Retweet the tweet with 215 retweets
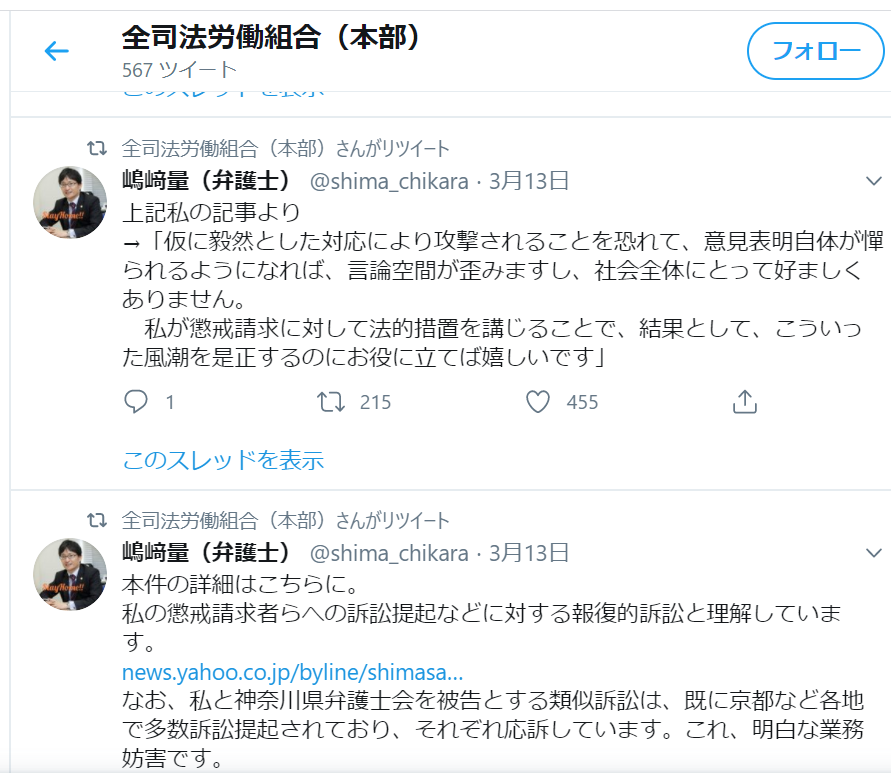Image resolution: width=891 pixels, height=773 pixels. coord(331,402)
